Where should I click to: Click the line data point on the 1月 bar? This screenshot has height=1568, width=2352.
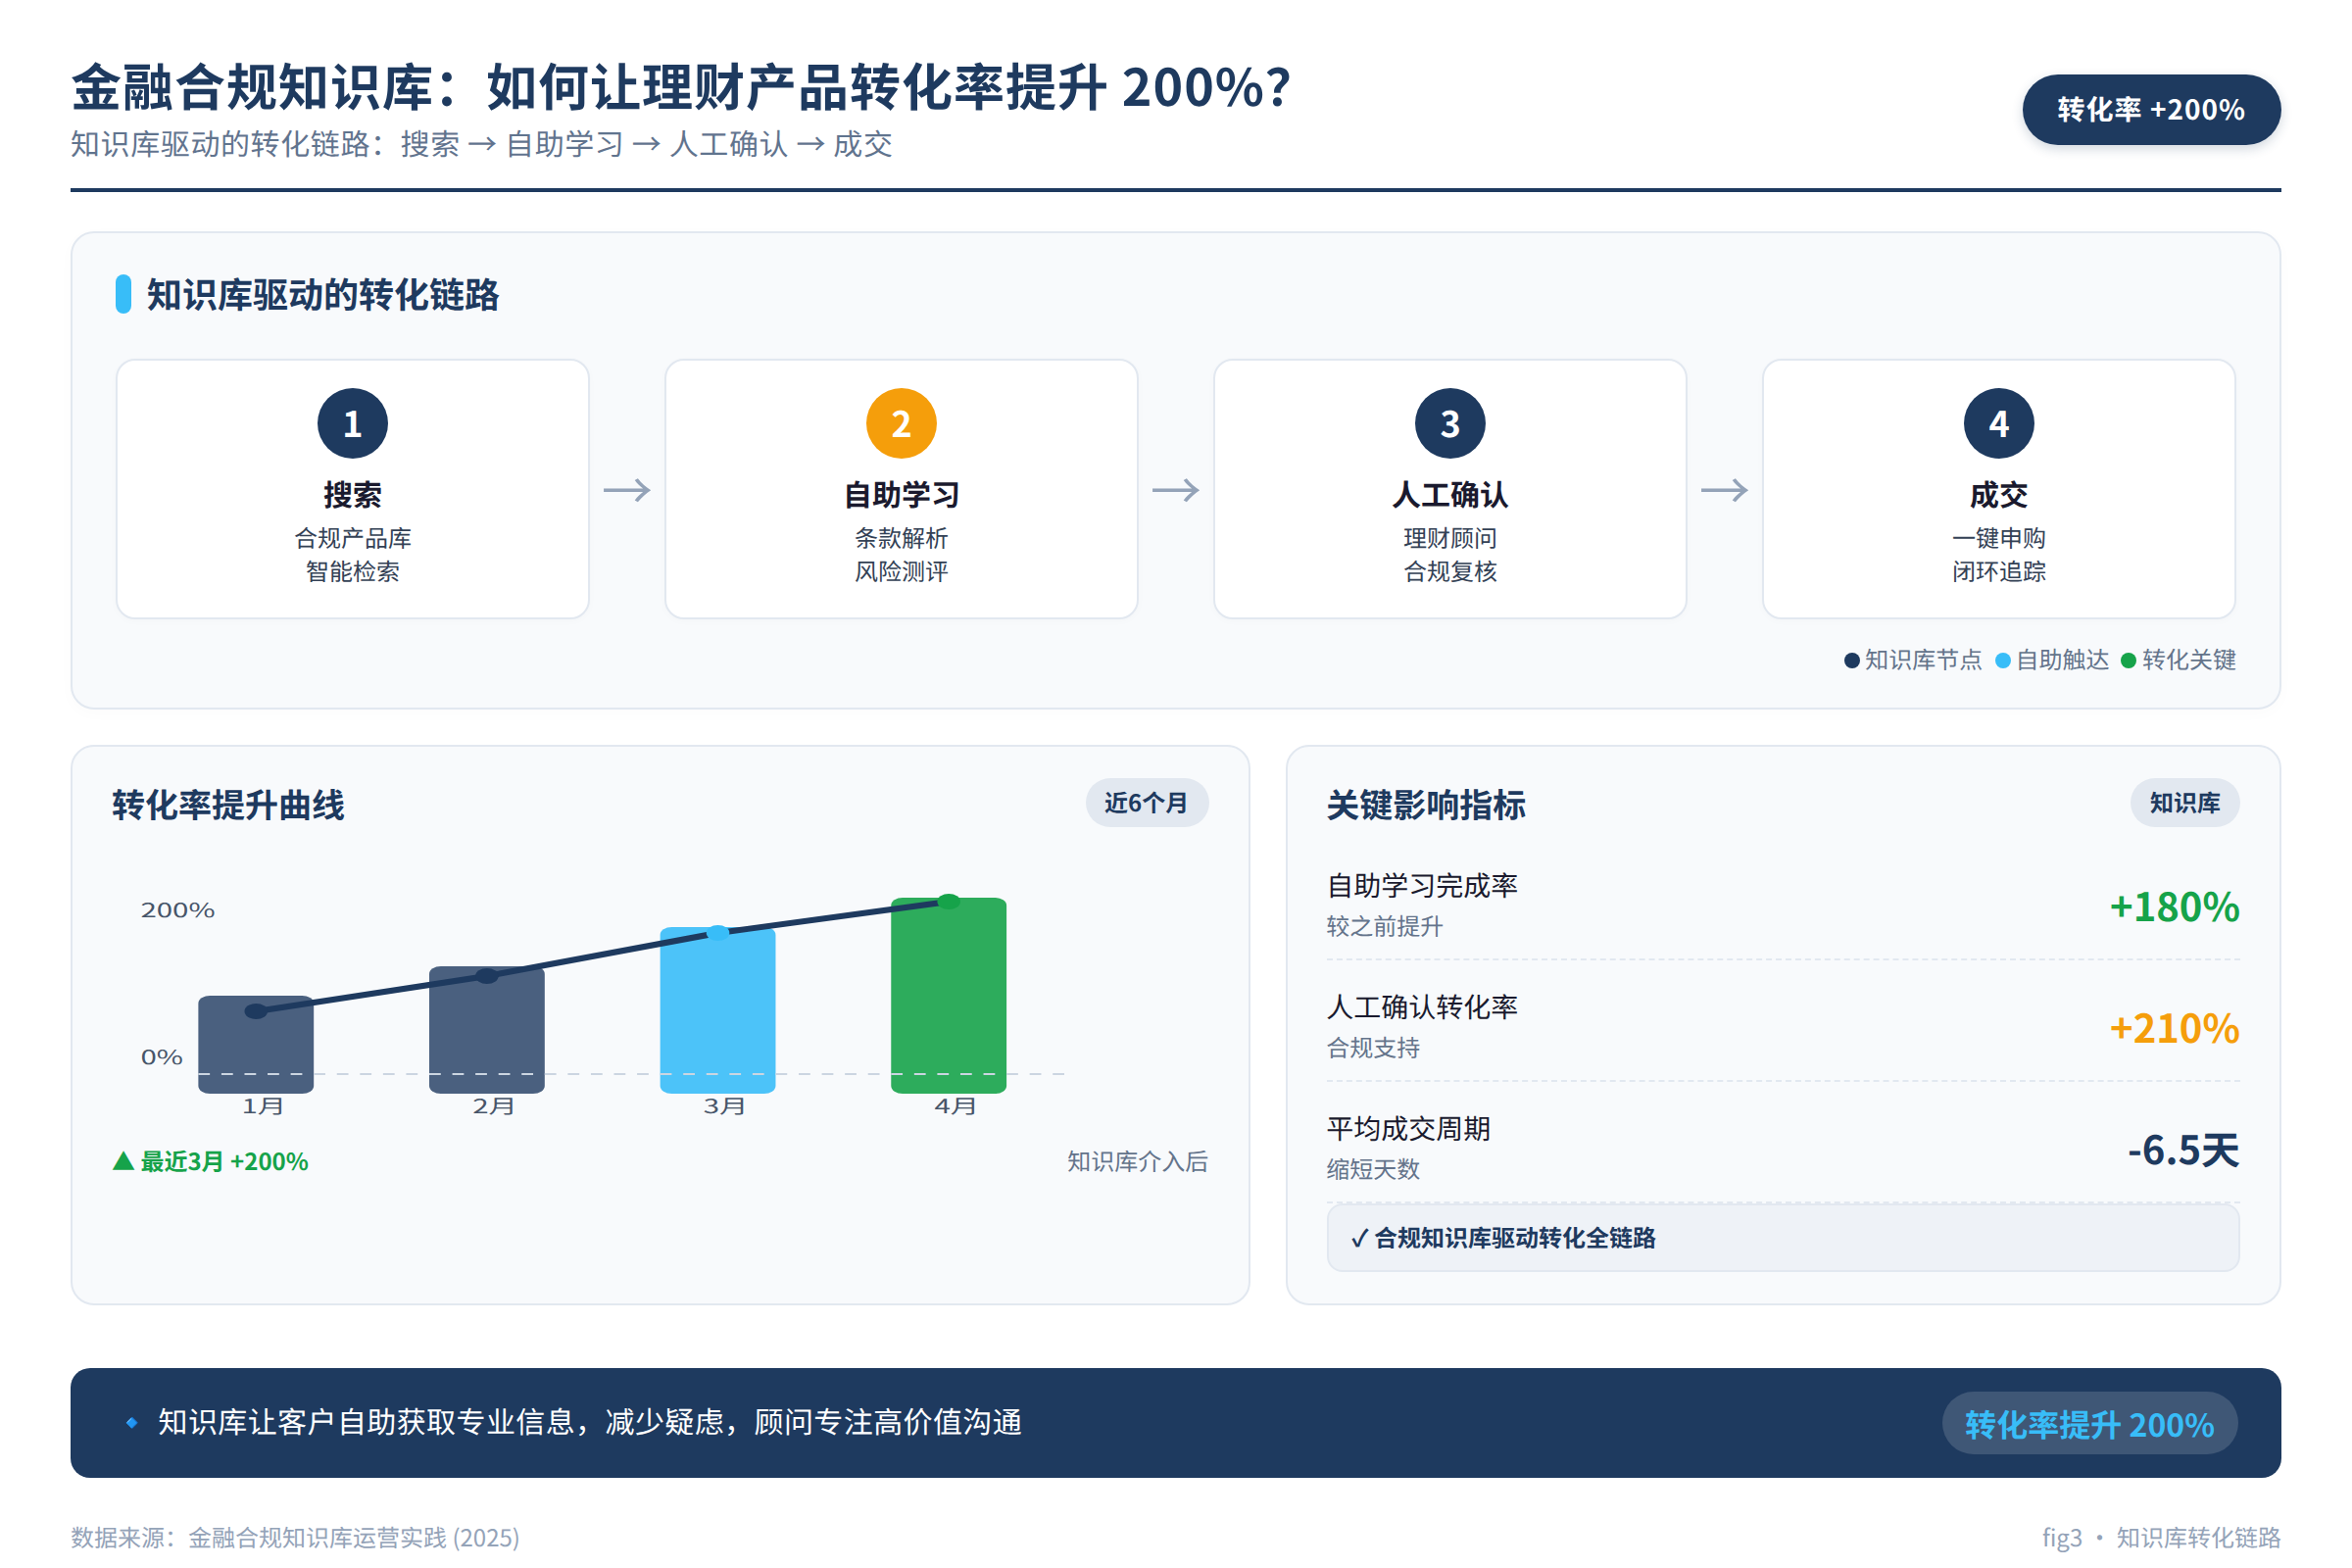point(256,1011)
